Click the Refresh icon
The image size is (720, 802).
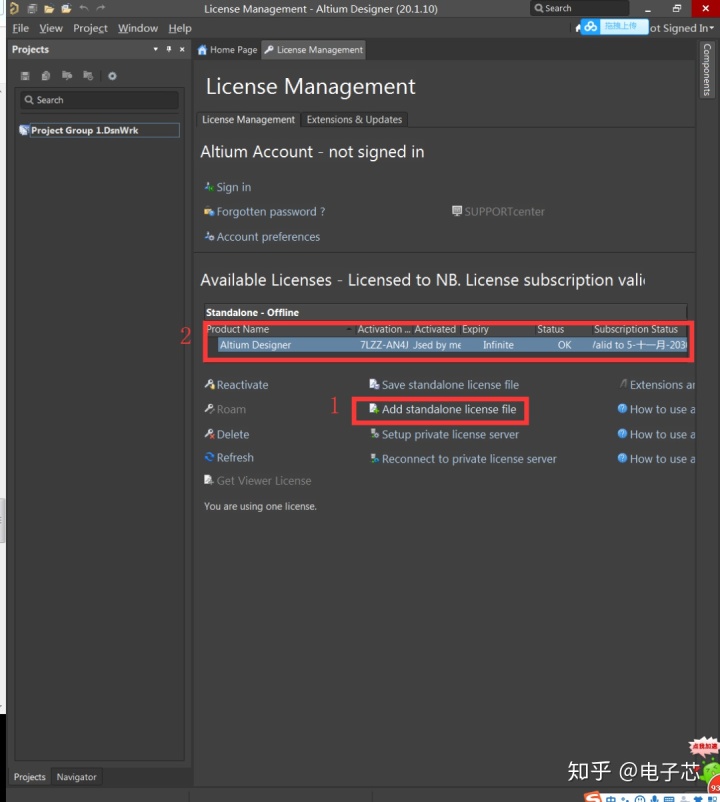209,457
